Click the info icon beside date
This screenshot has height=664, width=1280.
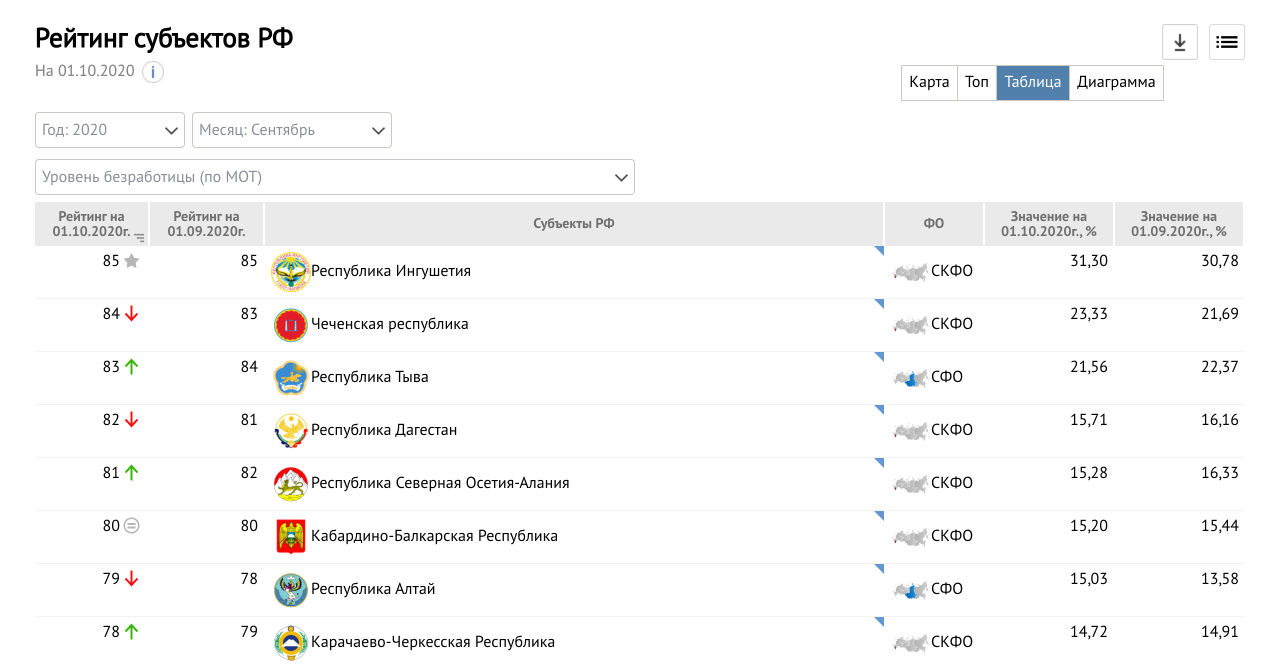pyautogui.click(x=153, y=72)
